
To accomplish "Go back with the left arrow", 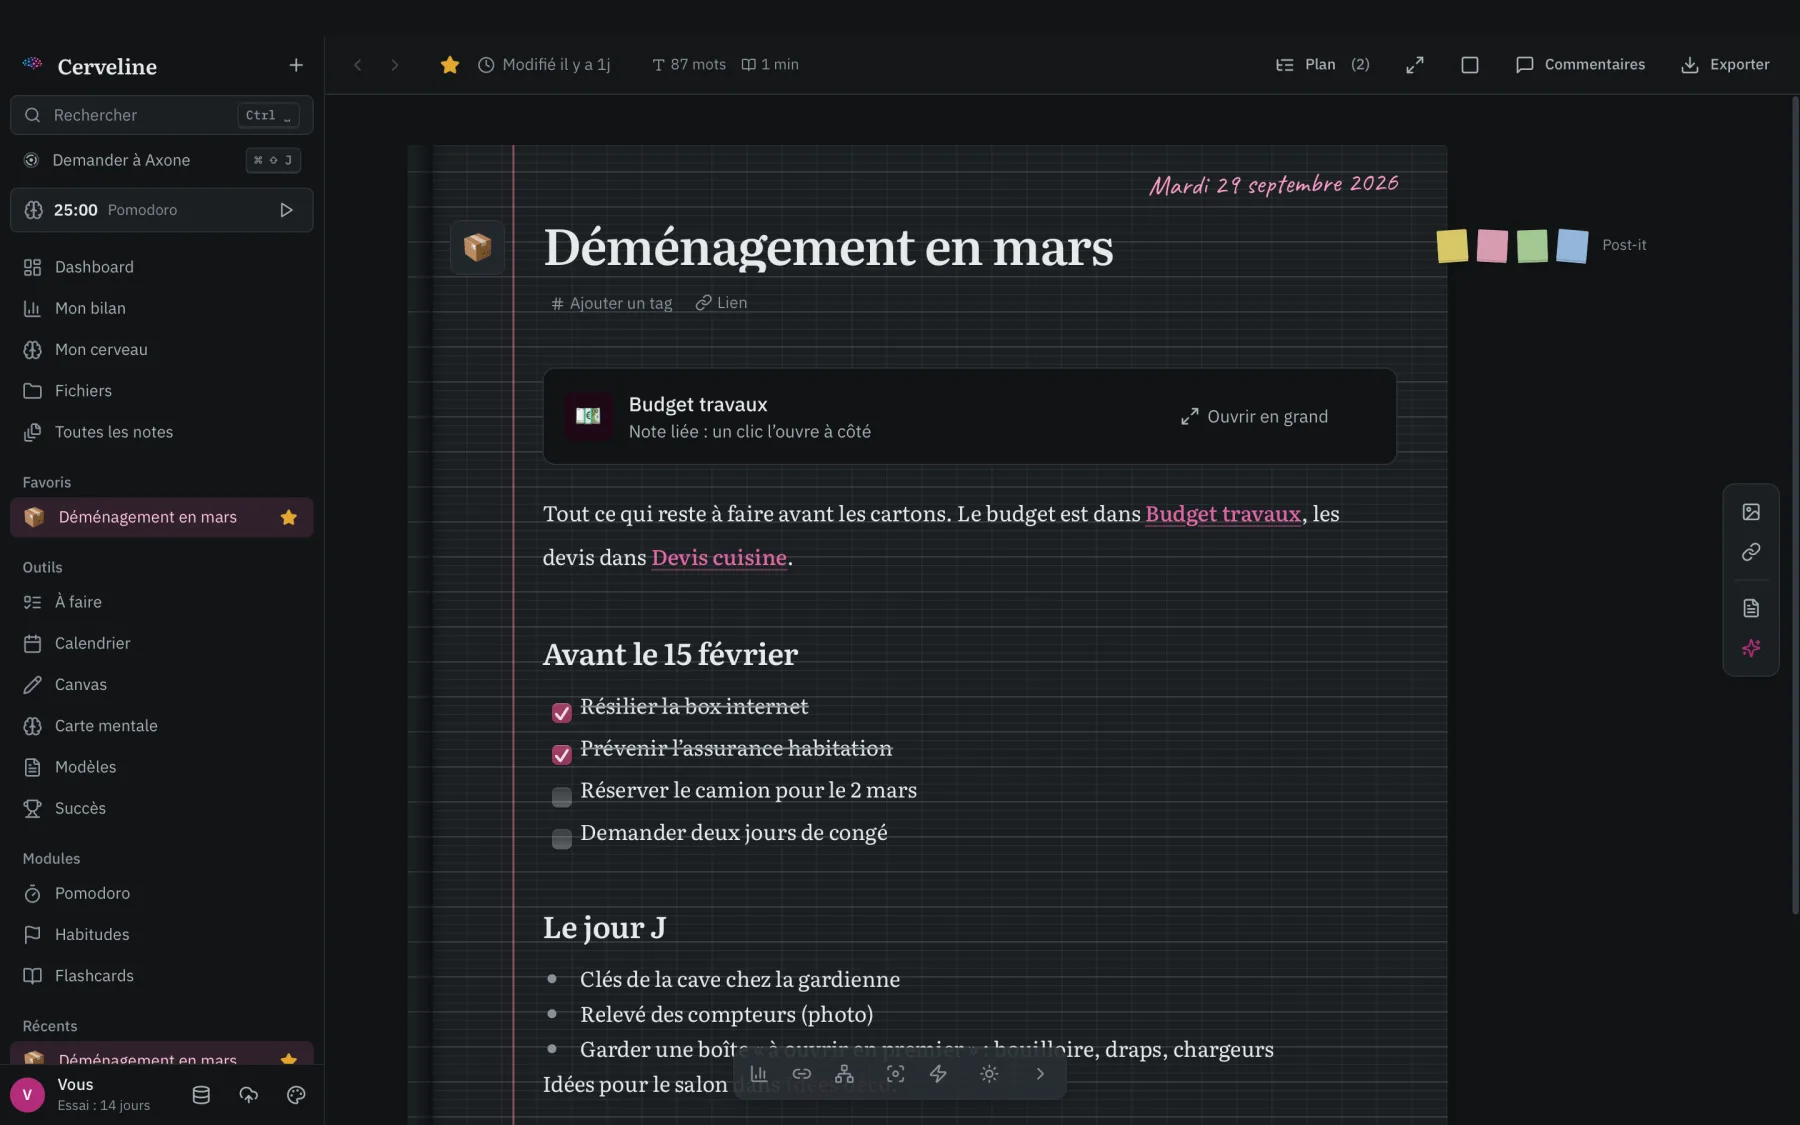I will click(357, 65).
